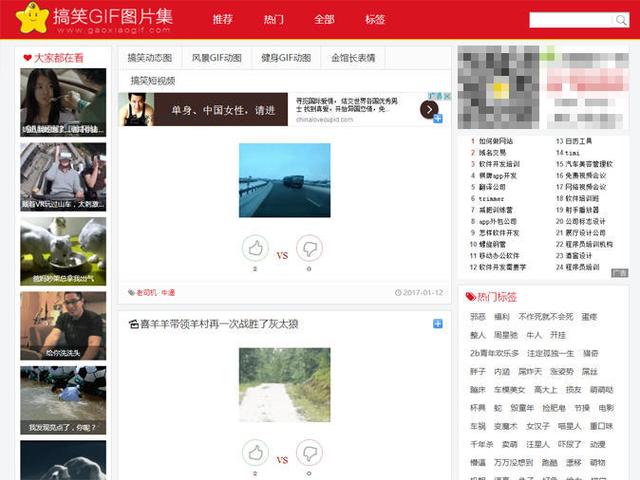
Task: Click the 周星驰 hot tag
Action: point(506,335)
